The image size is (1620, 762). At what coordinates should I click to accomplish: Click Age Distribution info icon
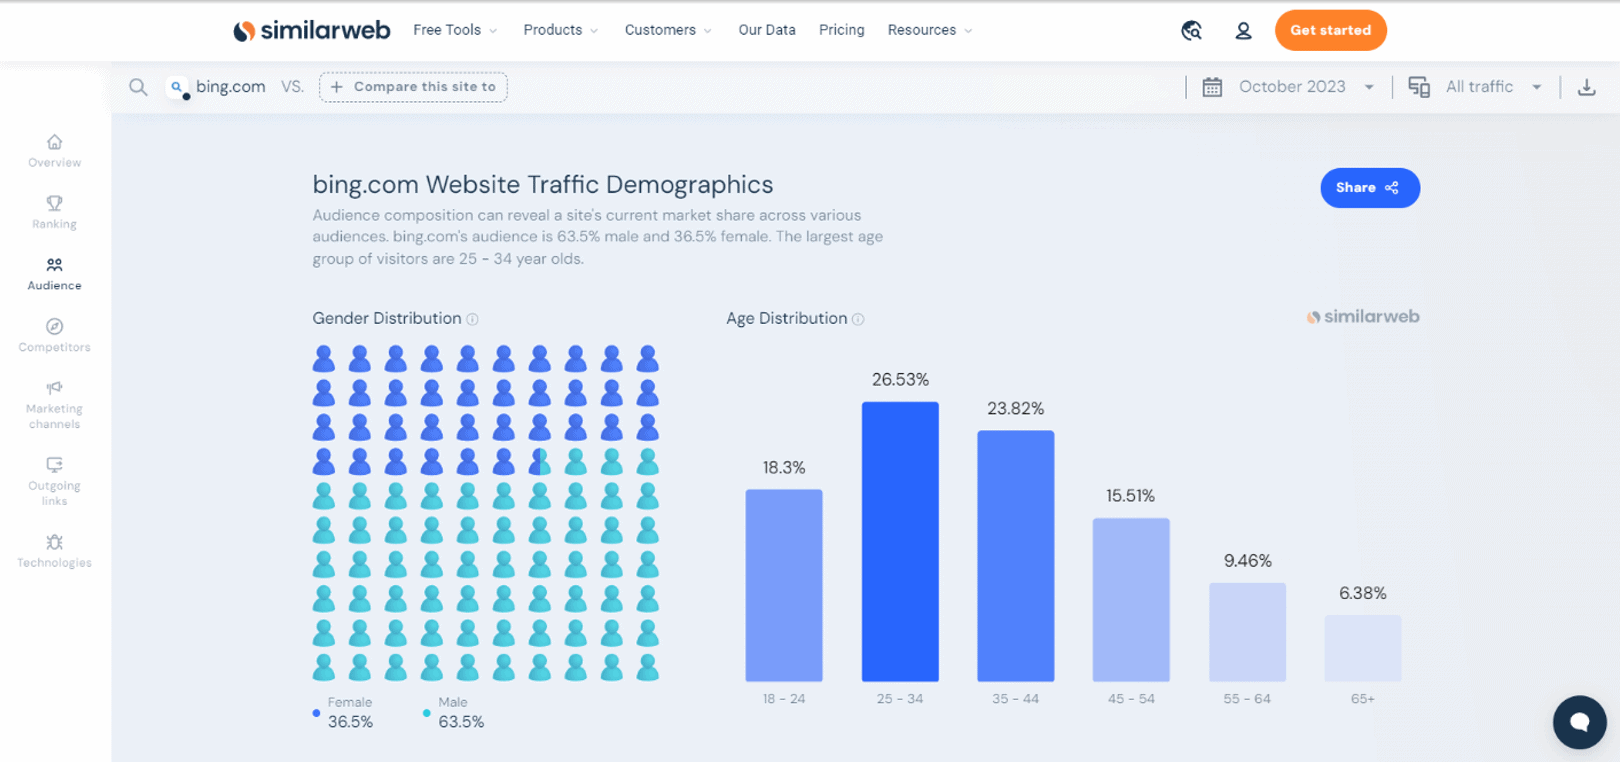[x=858, y=319]
